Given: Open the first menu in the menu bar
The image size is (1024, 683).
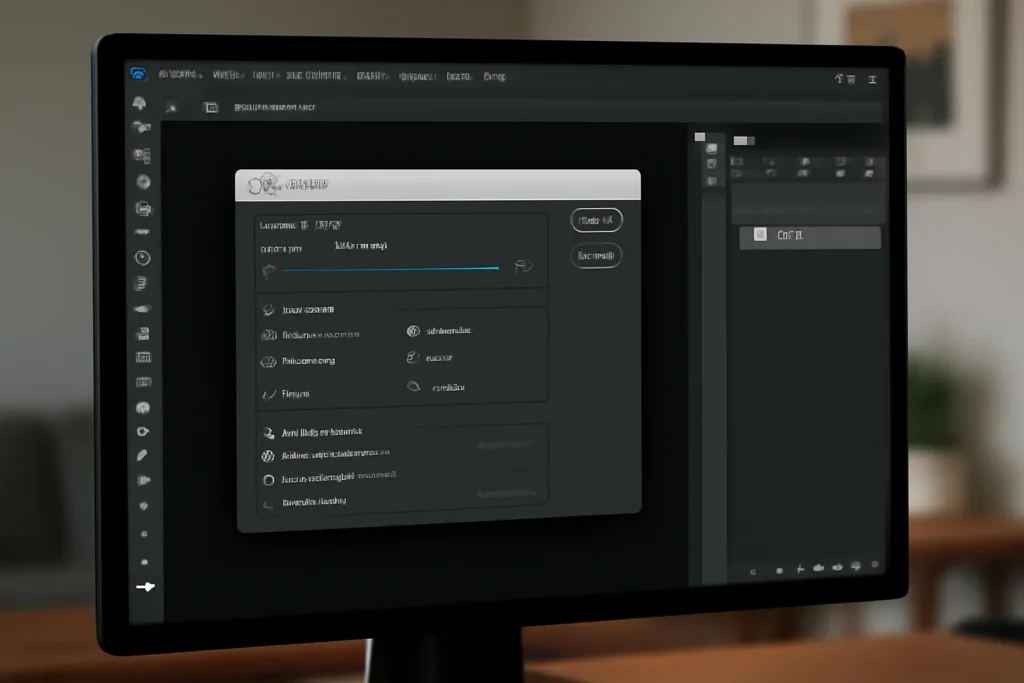Looking at the screenshot, I should pos(180,75).
